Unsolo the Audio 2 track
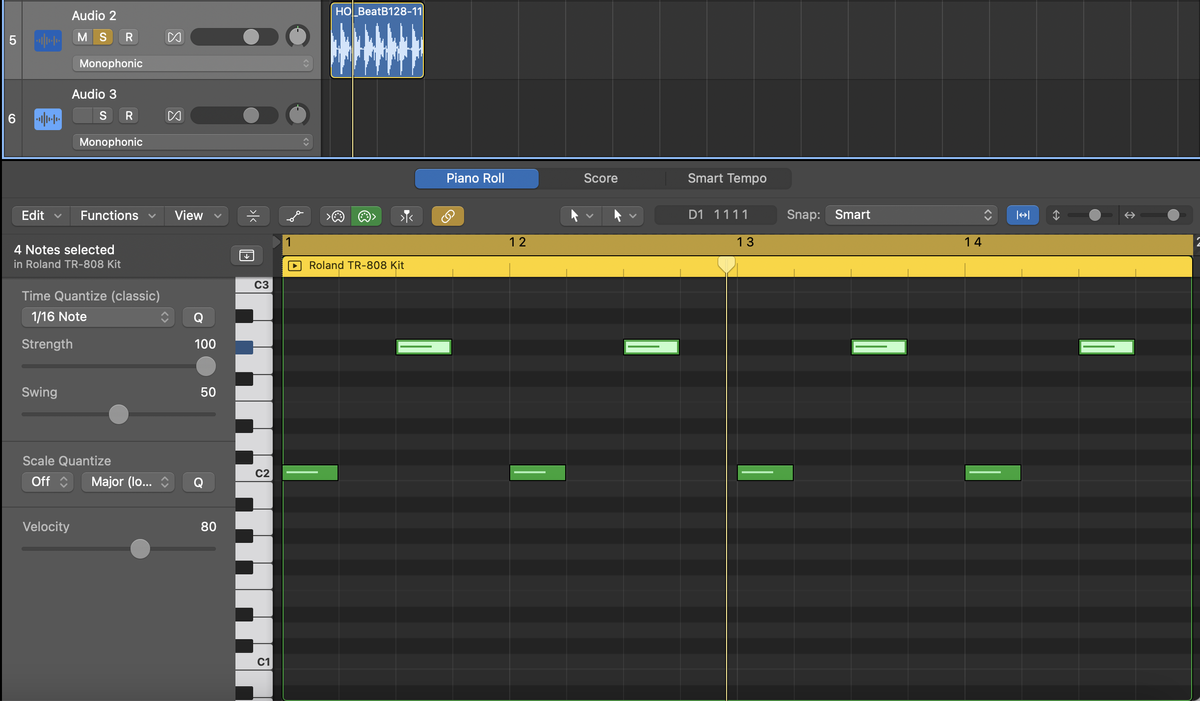This screenshot has width=1200, height=701. pos(102,37)
